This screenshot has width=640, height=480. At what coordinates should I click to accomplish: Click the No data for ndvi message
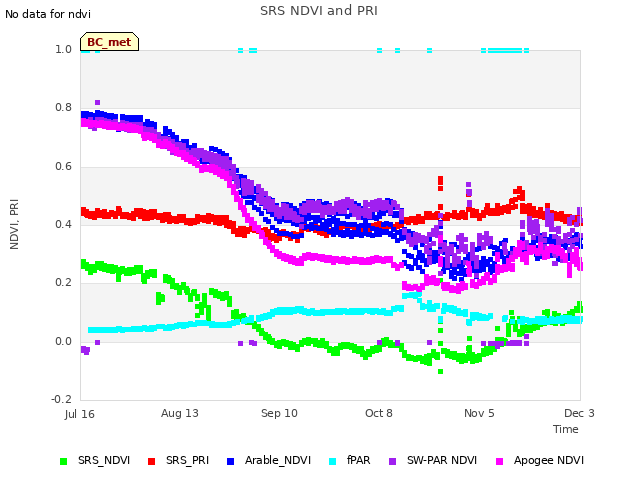(48, 14)
